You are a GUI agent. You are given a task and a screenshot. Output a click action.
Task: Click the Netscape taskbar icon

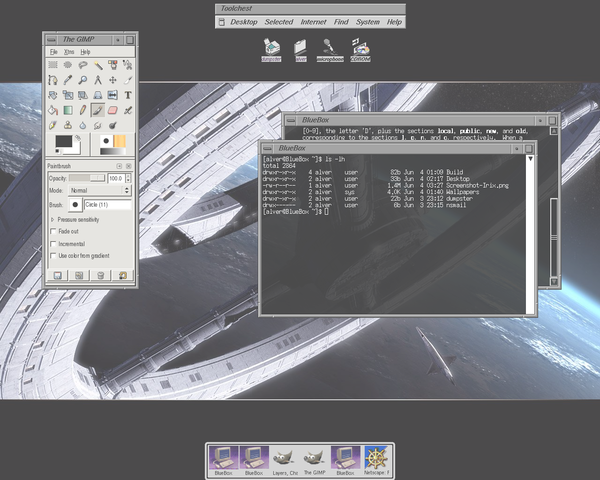click(377, 460)
